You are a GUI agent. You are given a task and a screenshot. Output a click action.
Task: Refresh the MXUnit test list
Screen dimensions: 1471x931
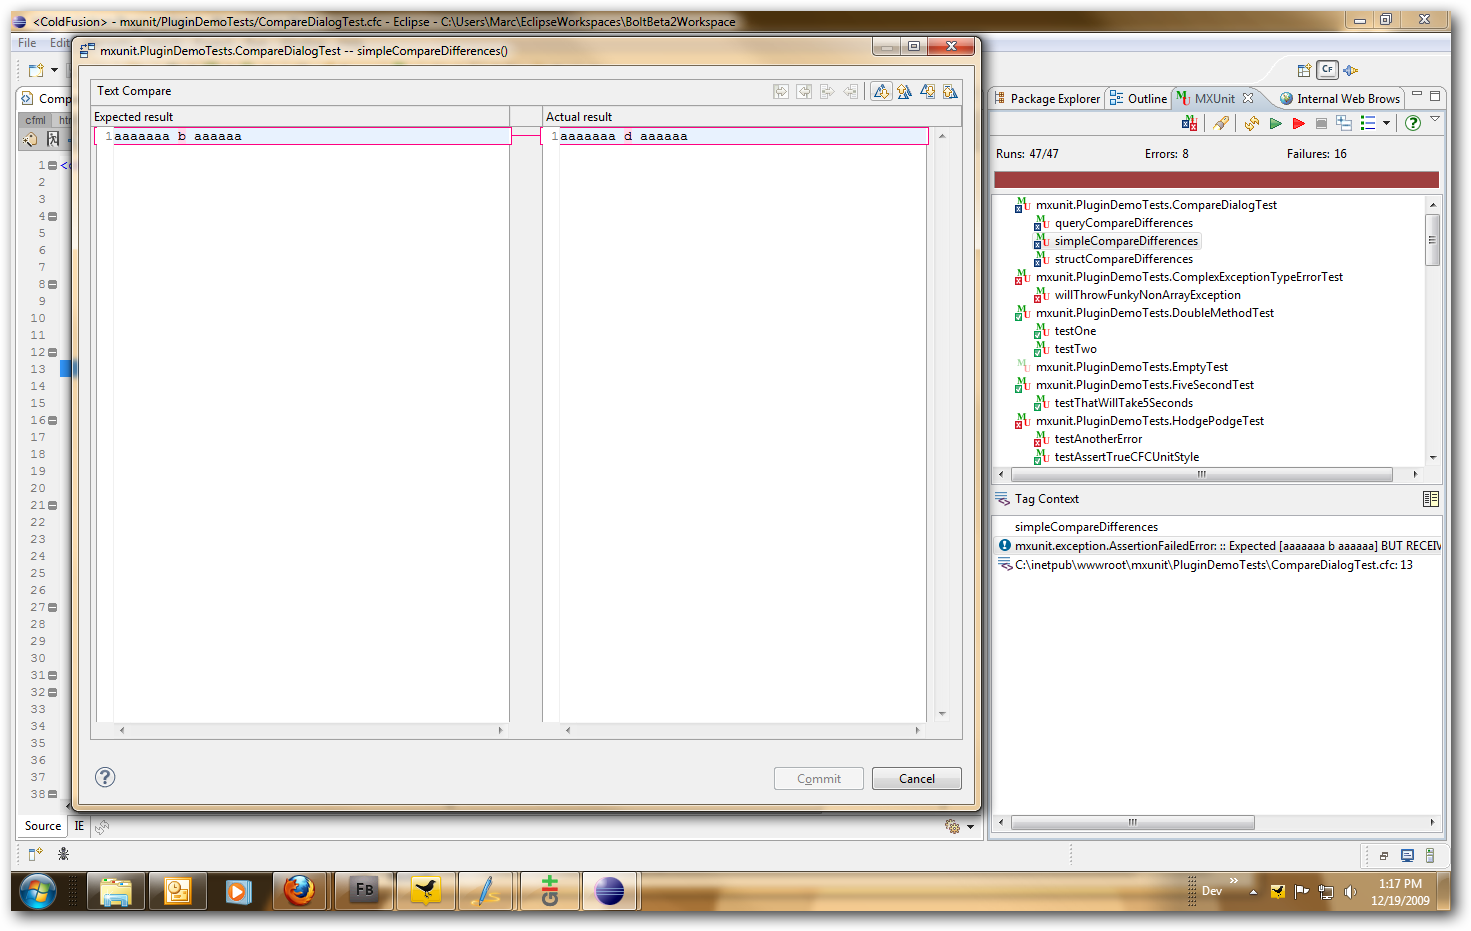tap(1252, 123)
